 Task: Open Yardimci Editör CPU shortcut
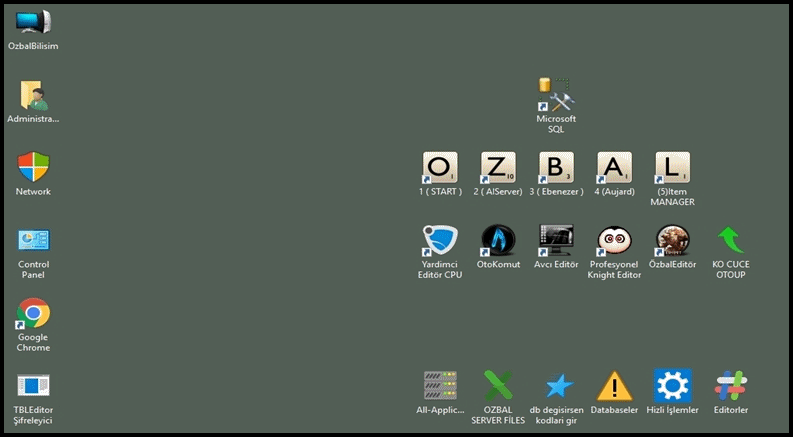[440, 241]
